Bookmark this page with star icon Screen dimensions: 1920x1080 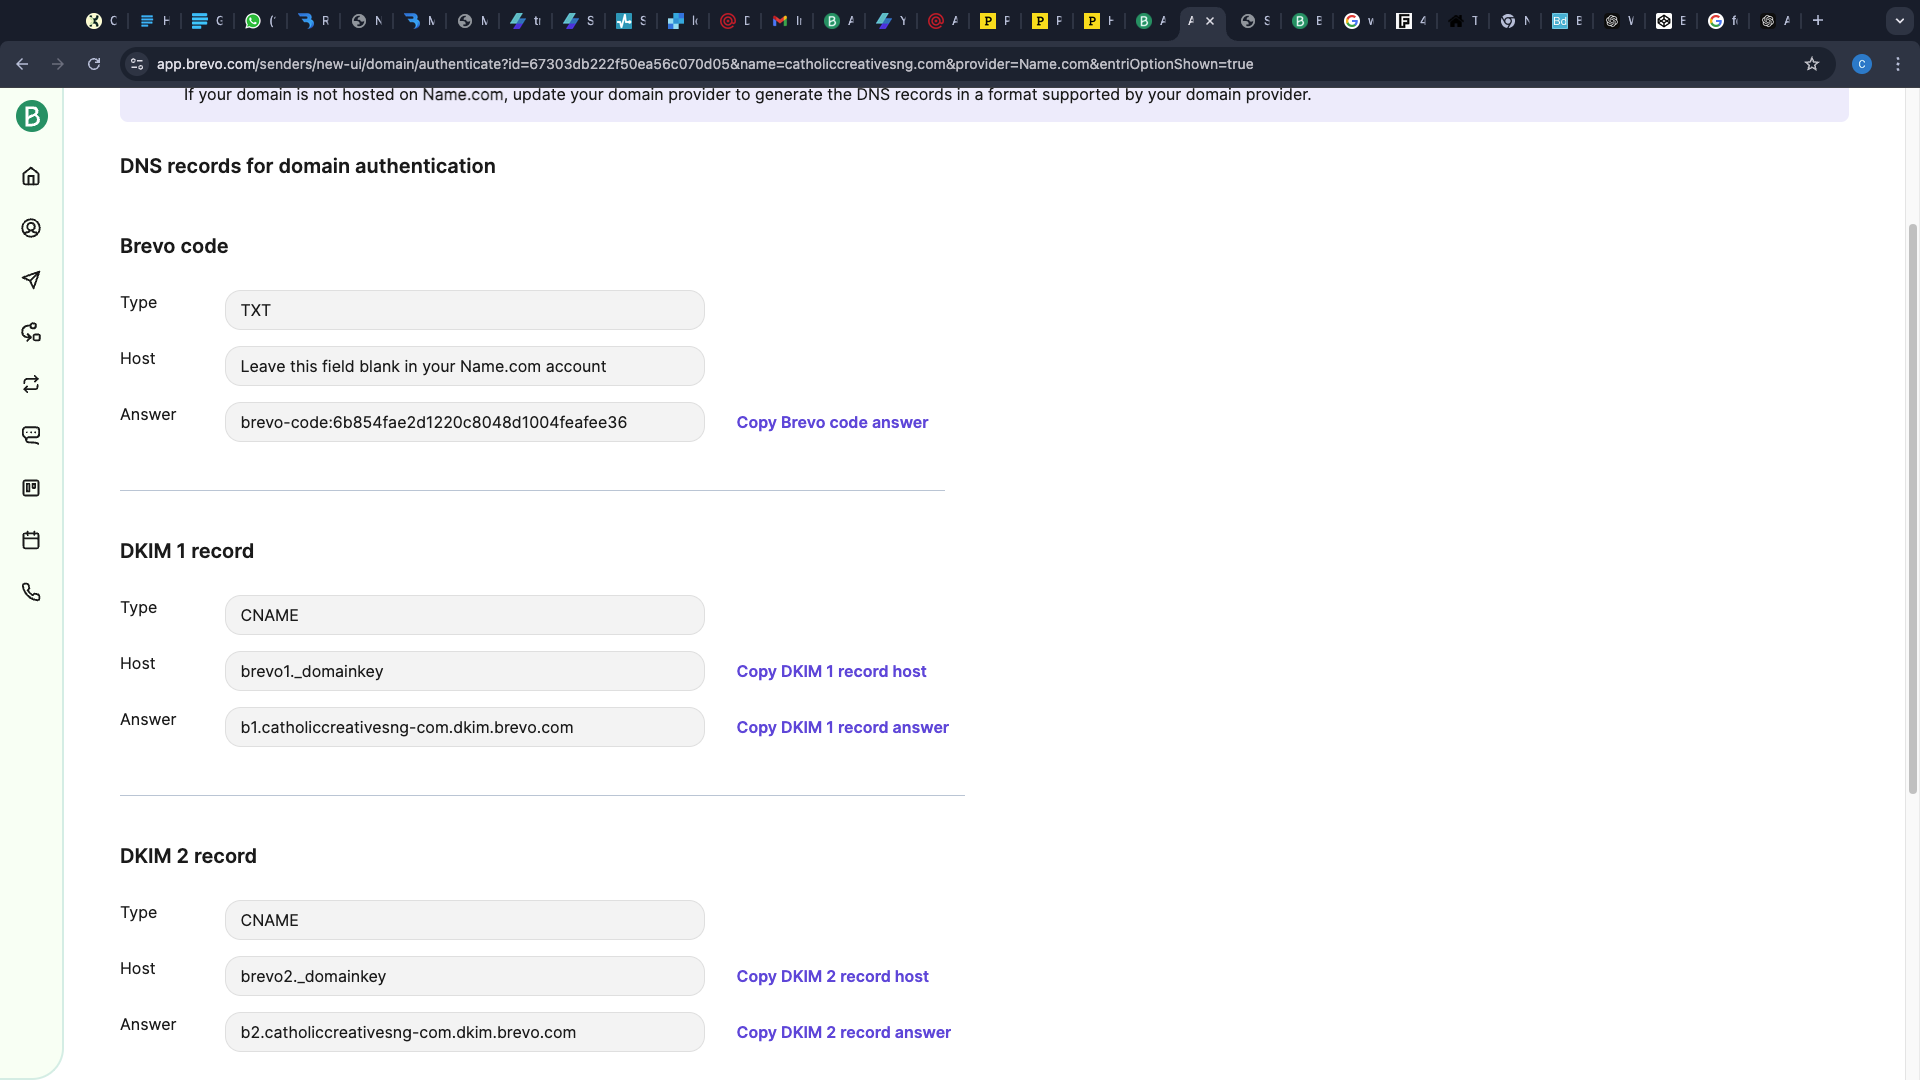[1812, 64]
